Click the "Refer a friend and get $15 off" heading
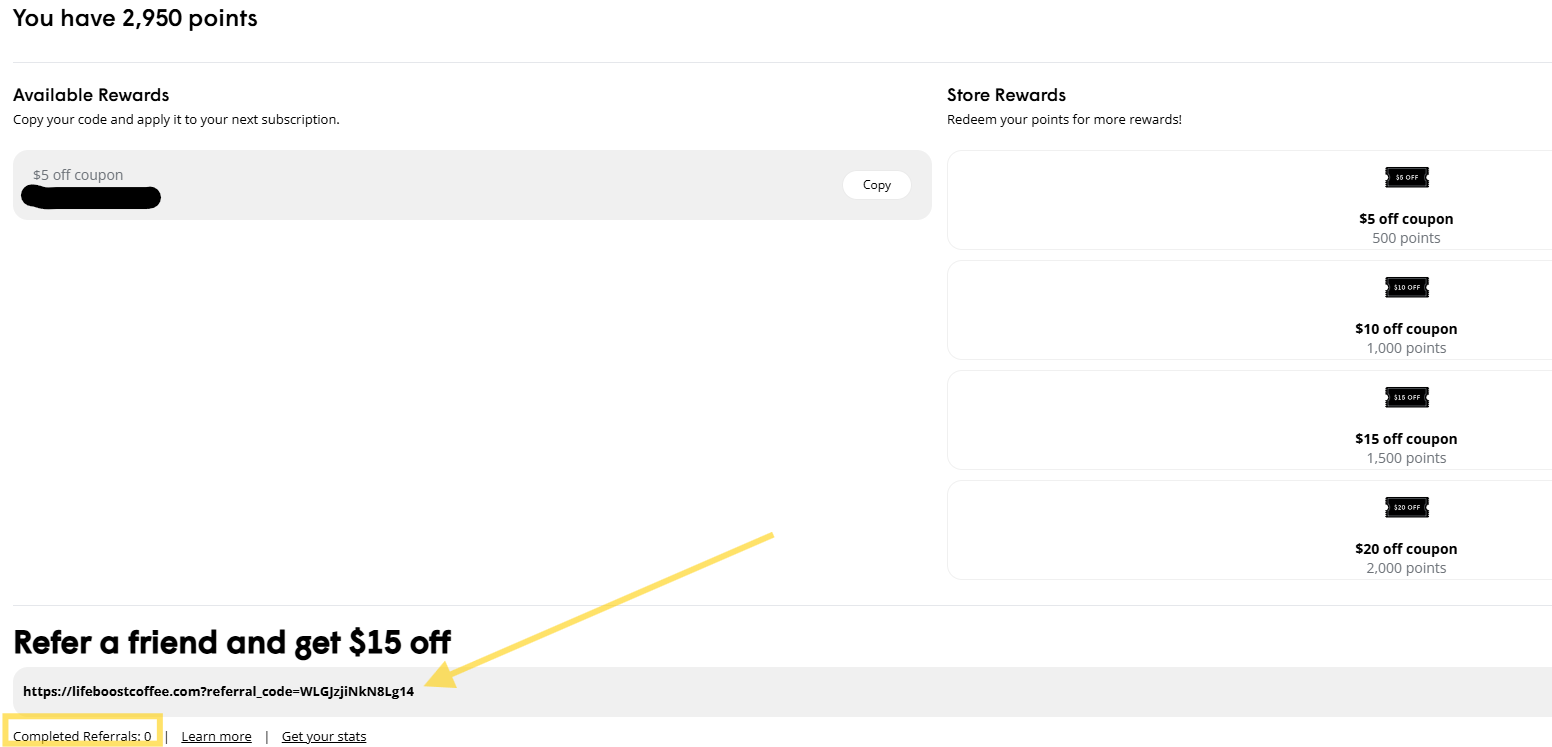1552x747 pixels. 232,642
